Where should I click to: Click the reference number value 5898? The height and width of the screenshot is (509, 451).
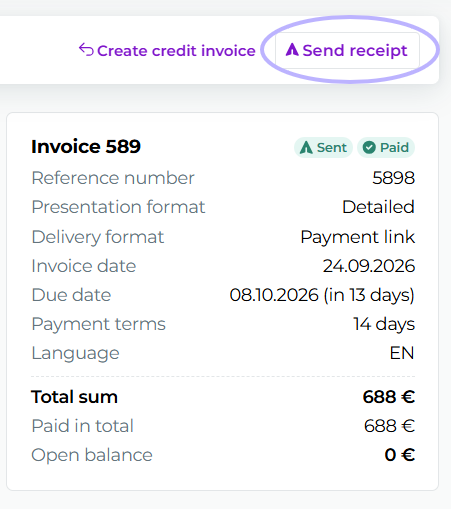[x=393, y=178]
